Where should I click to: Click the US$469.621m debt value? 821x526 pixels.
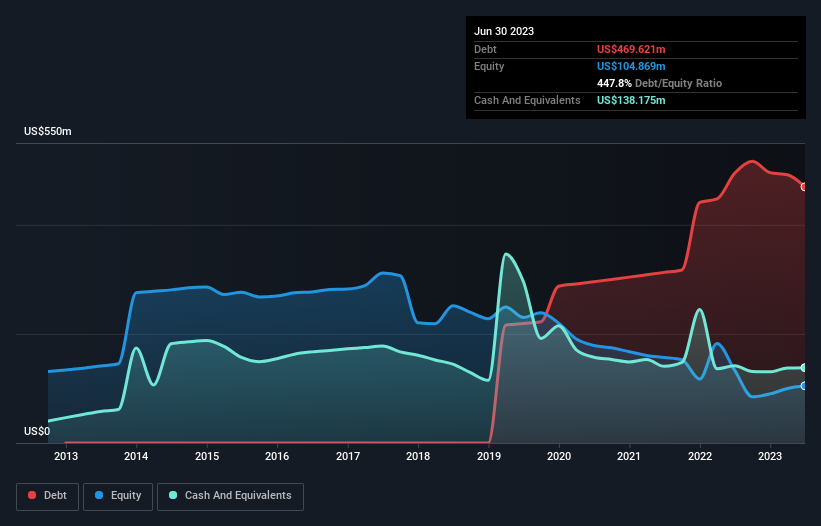point(631,49)
